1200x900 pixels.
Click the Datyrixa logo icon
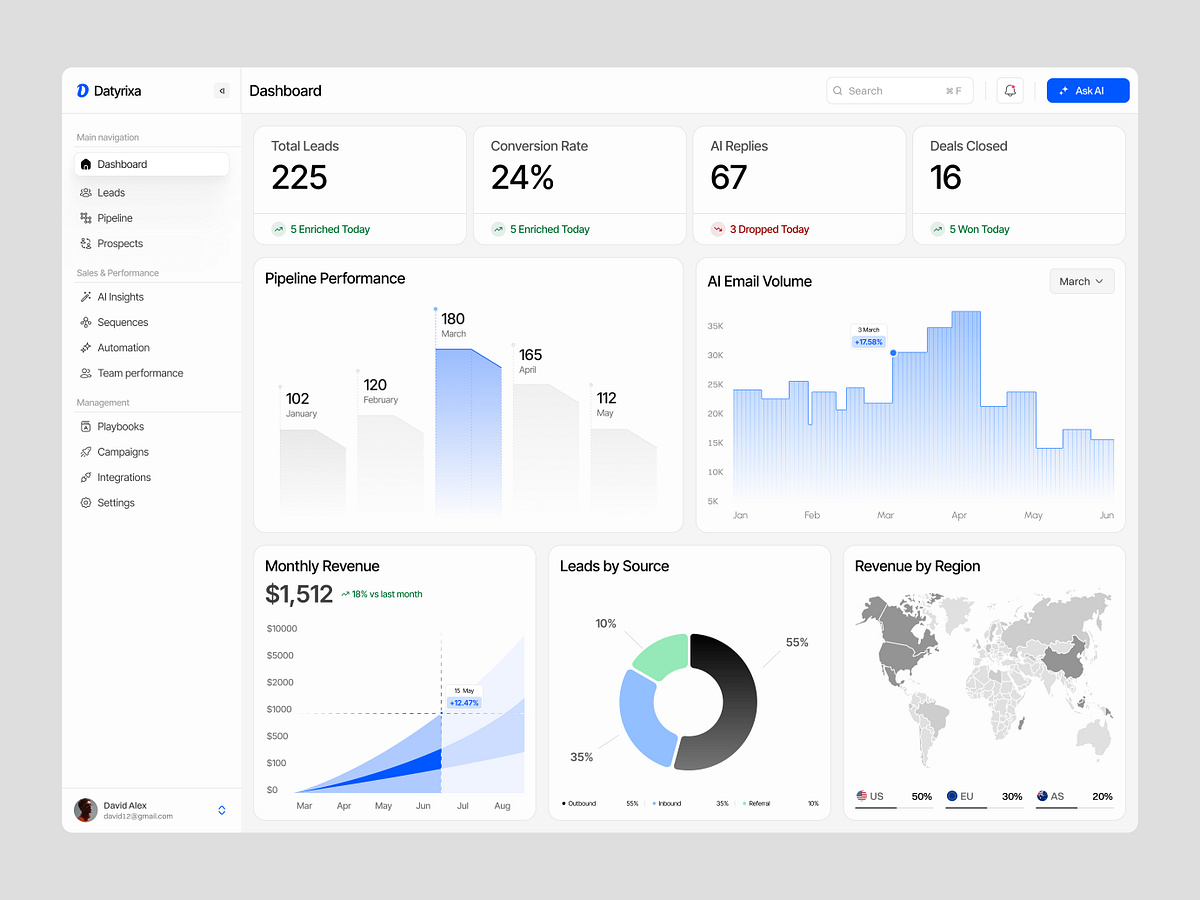(x=82, y=91)
